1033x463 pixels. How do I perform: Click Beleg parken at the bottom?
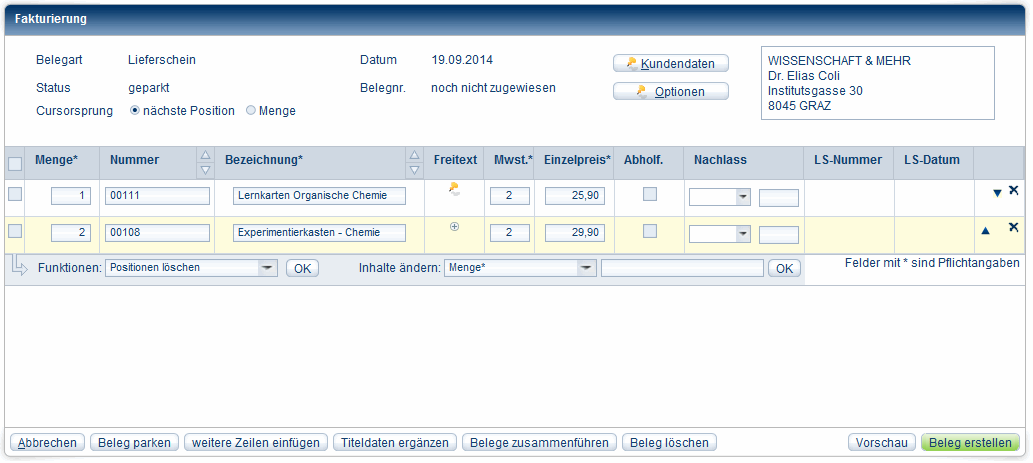pyautogui.click(x=135, y=442)
